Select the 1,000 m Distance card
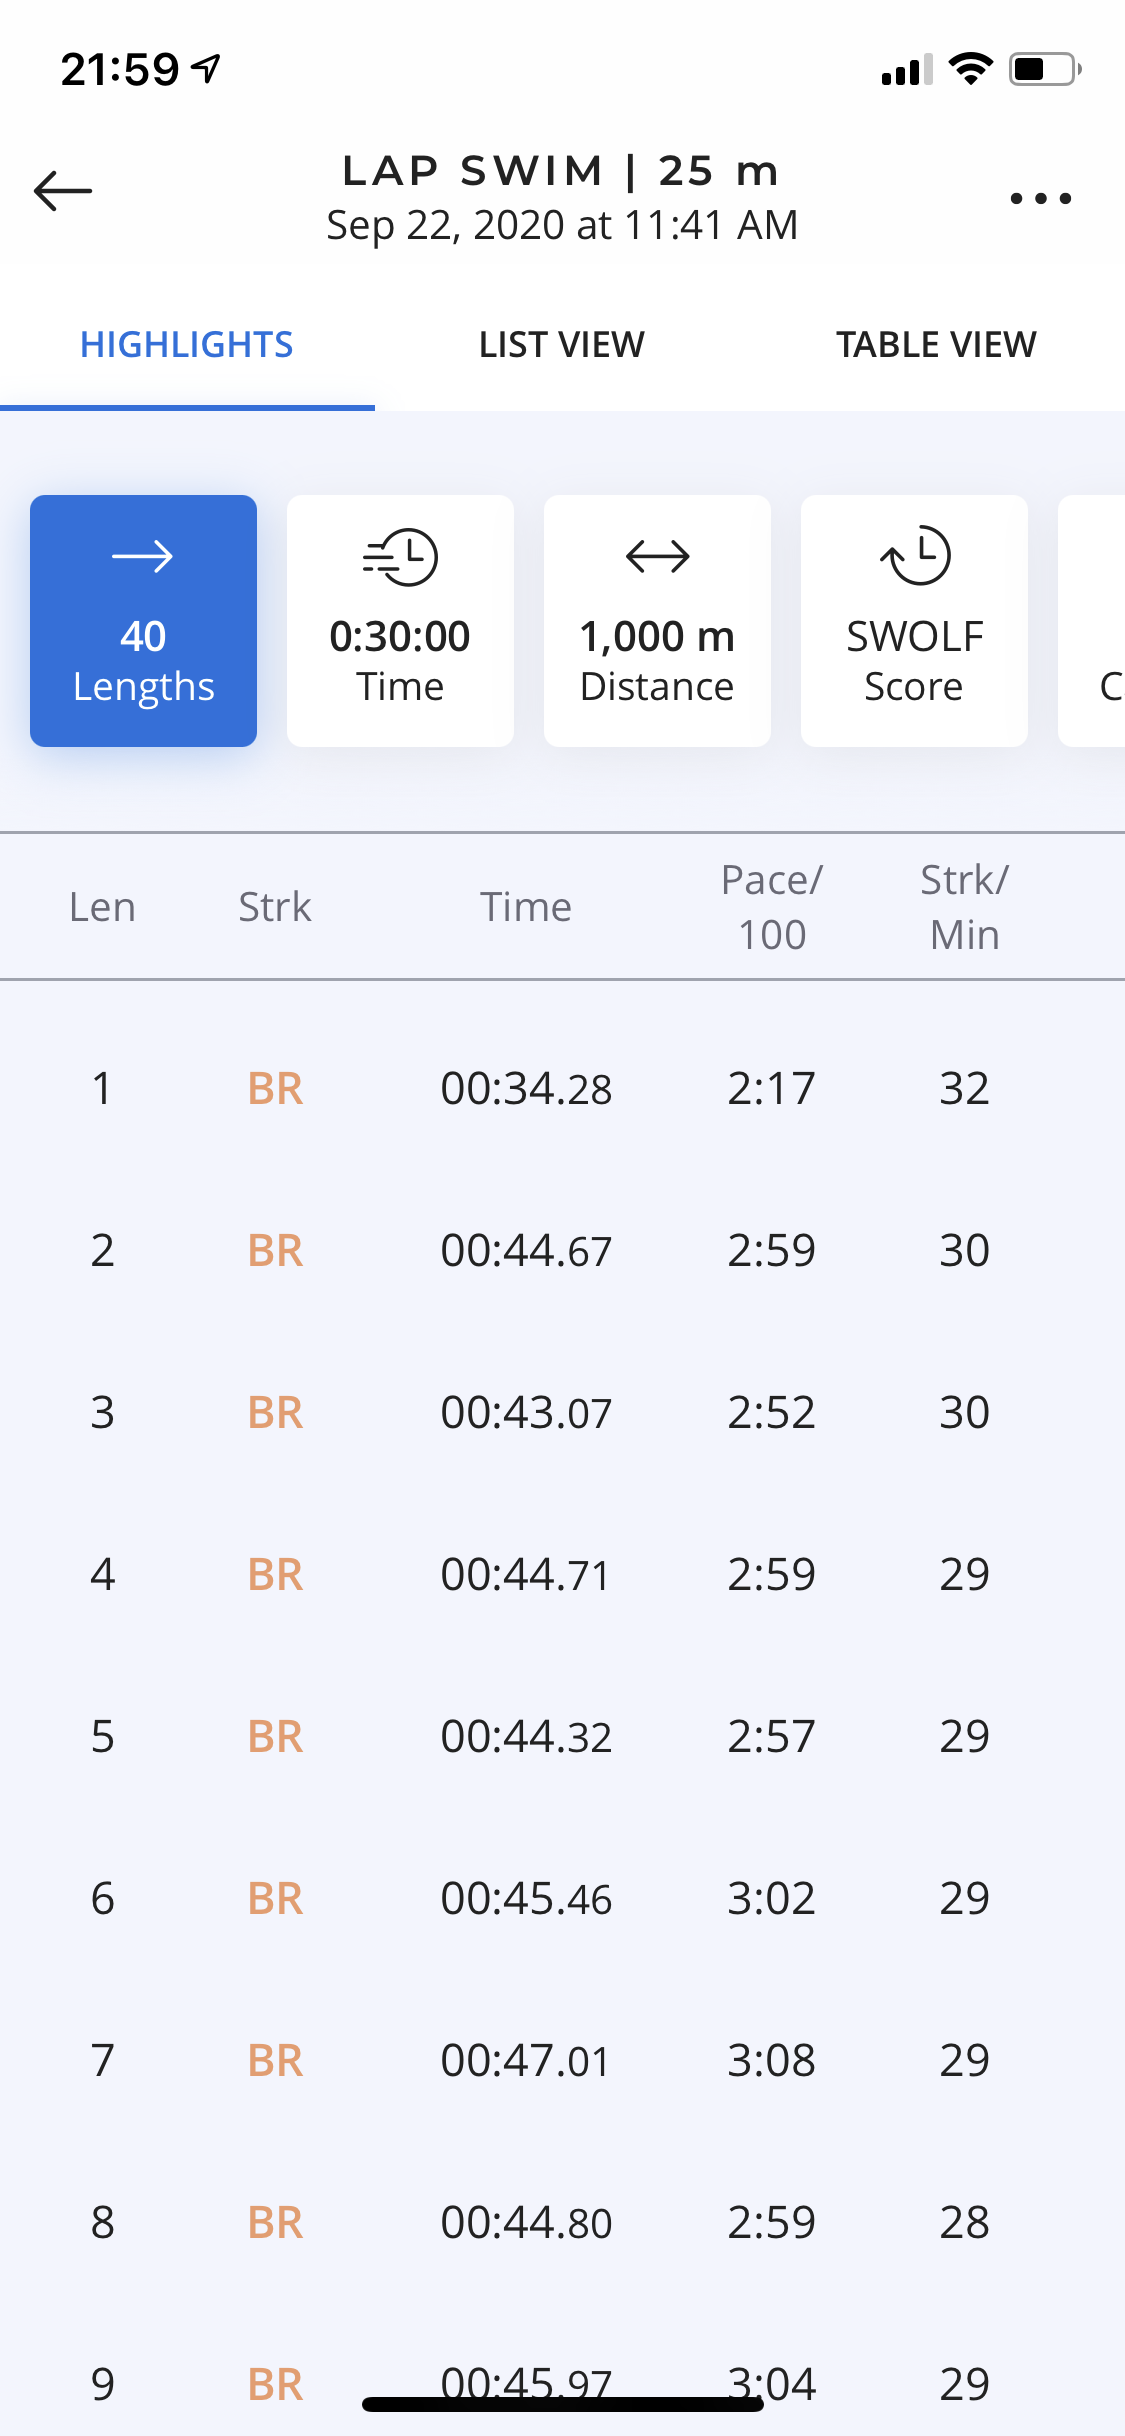The image size is (1125, 2436). [x=657, y=621]
